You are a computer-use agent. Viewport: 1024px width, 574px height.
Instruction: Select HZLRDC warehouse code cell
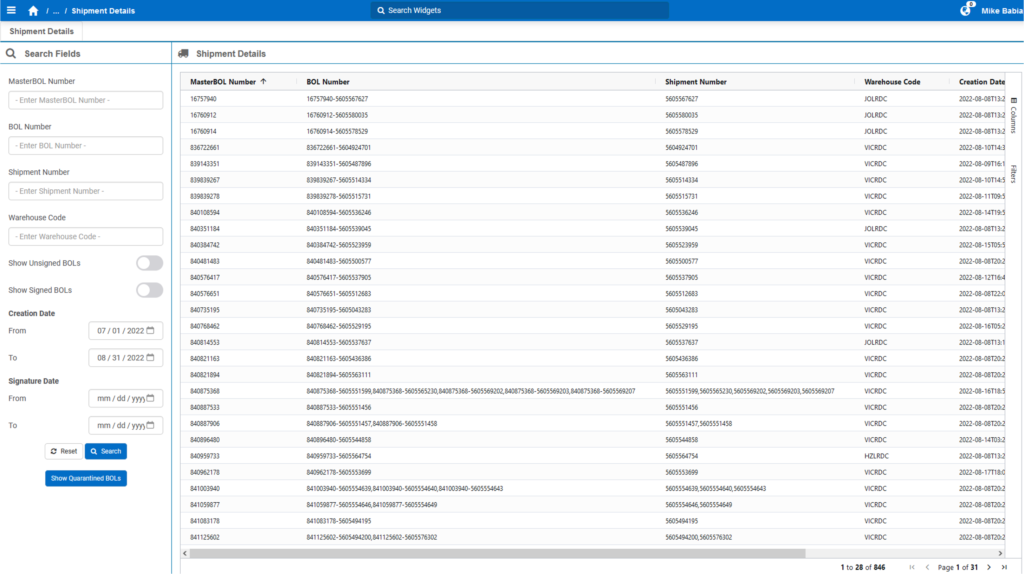coord(876,456)
